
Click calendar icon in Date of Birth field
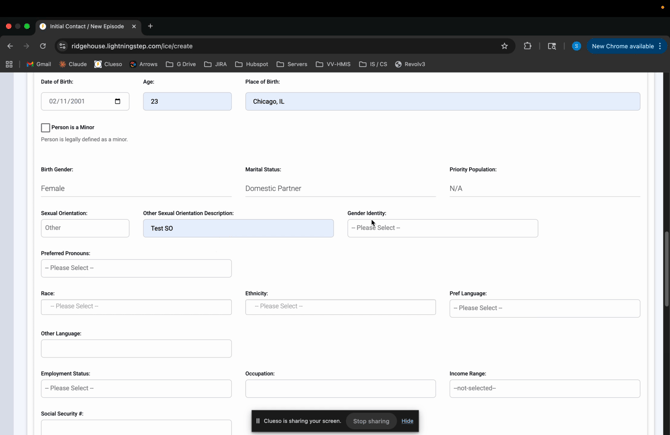pyautogui.click(x=117, y=101)
